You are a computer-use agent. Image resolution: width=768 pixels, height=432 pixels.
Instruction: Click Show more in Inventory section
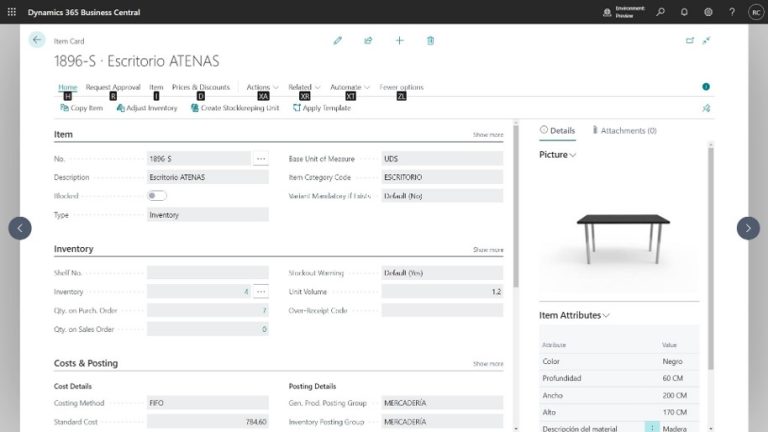488,250
